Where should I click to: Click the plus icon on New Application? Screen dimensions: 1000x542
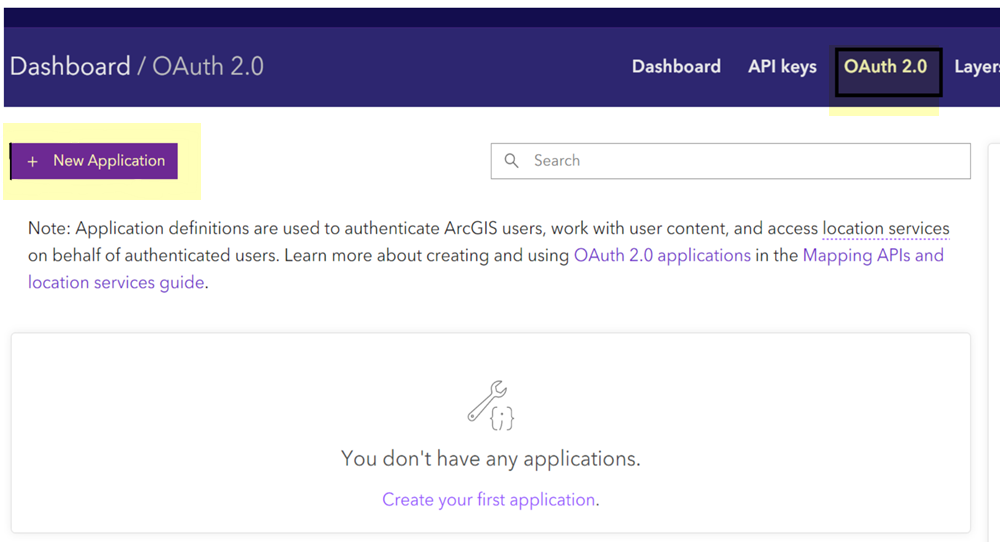click(33, 161)
